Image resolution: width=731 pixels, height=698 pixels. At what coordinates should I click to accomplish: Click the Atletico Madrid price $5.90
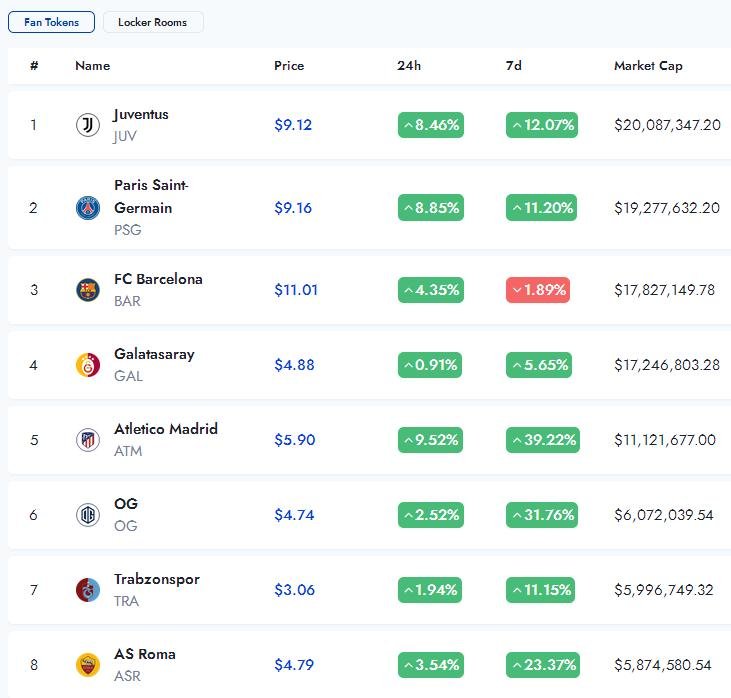point(295,440)
